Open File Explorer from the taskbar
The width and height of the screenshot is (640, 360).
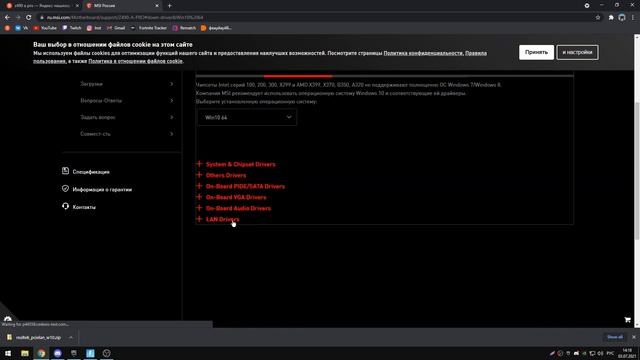(25, 353)
